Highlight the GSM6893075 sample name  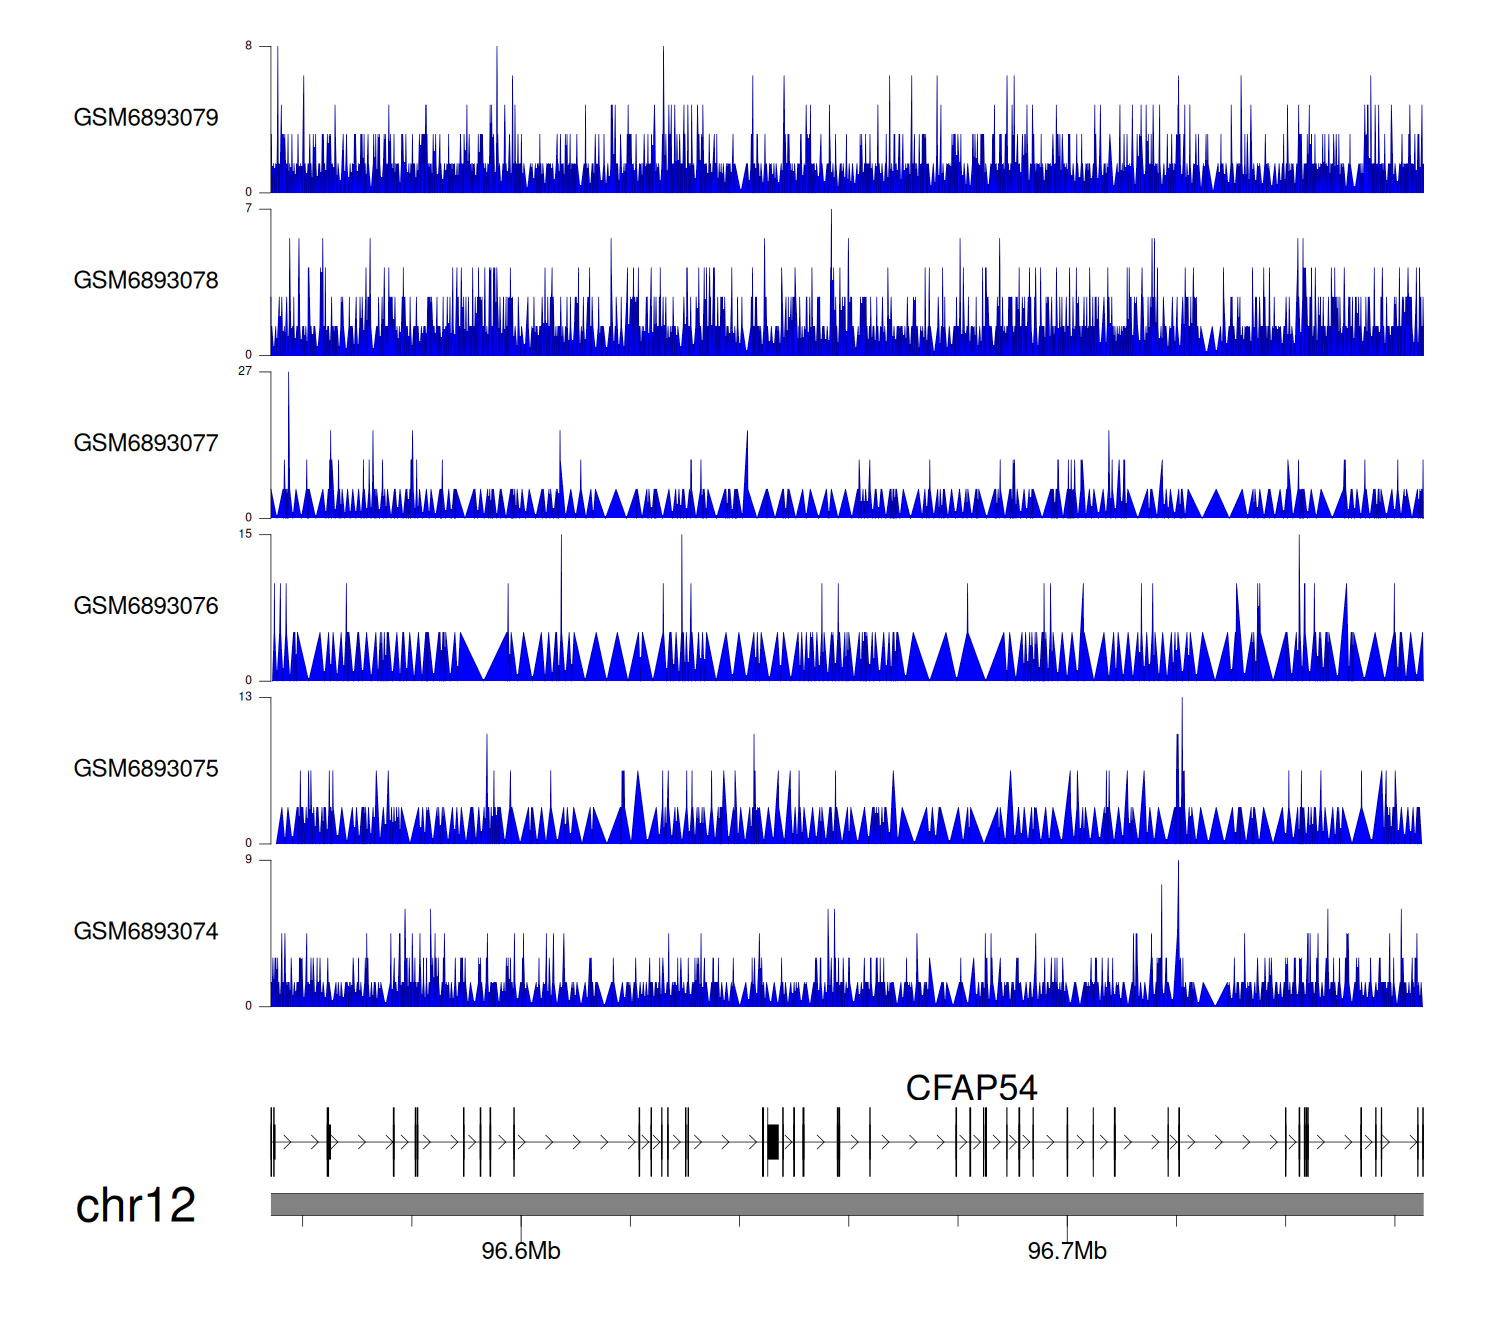[146, 769]
